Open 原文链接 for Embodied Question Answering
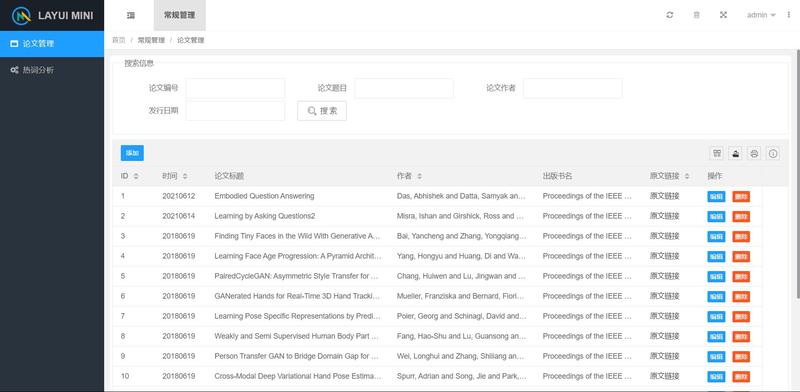The image size is (800, 392). (664, 196)
